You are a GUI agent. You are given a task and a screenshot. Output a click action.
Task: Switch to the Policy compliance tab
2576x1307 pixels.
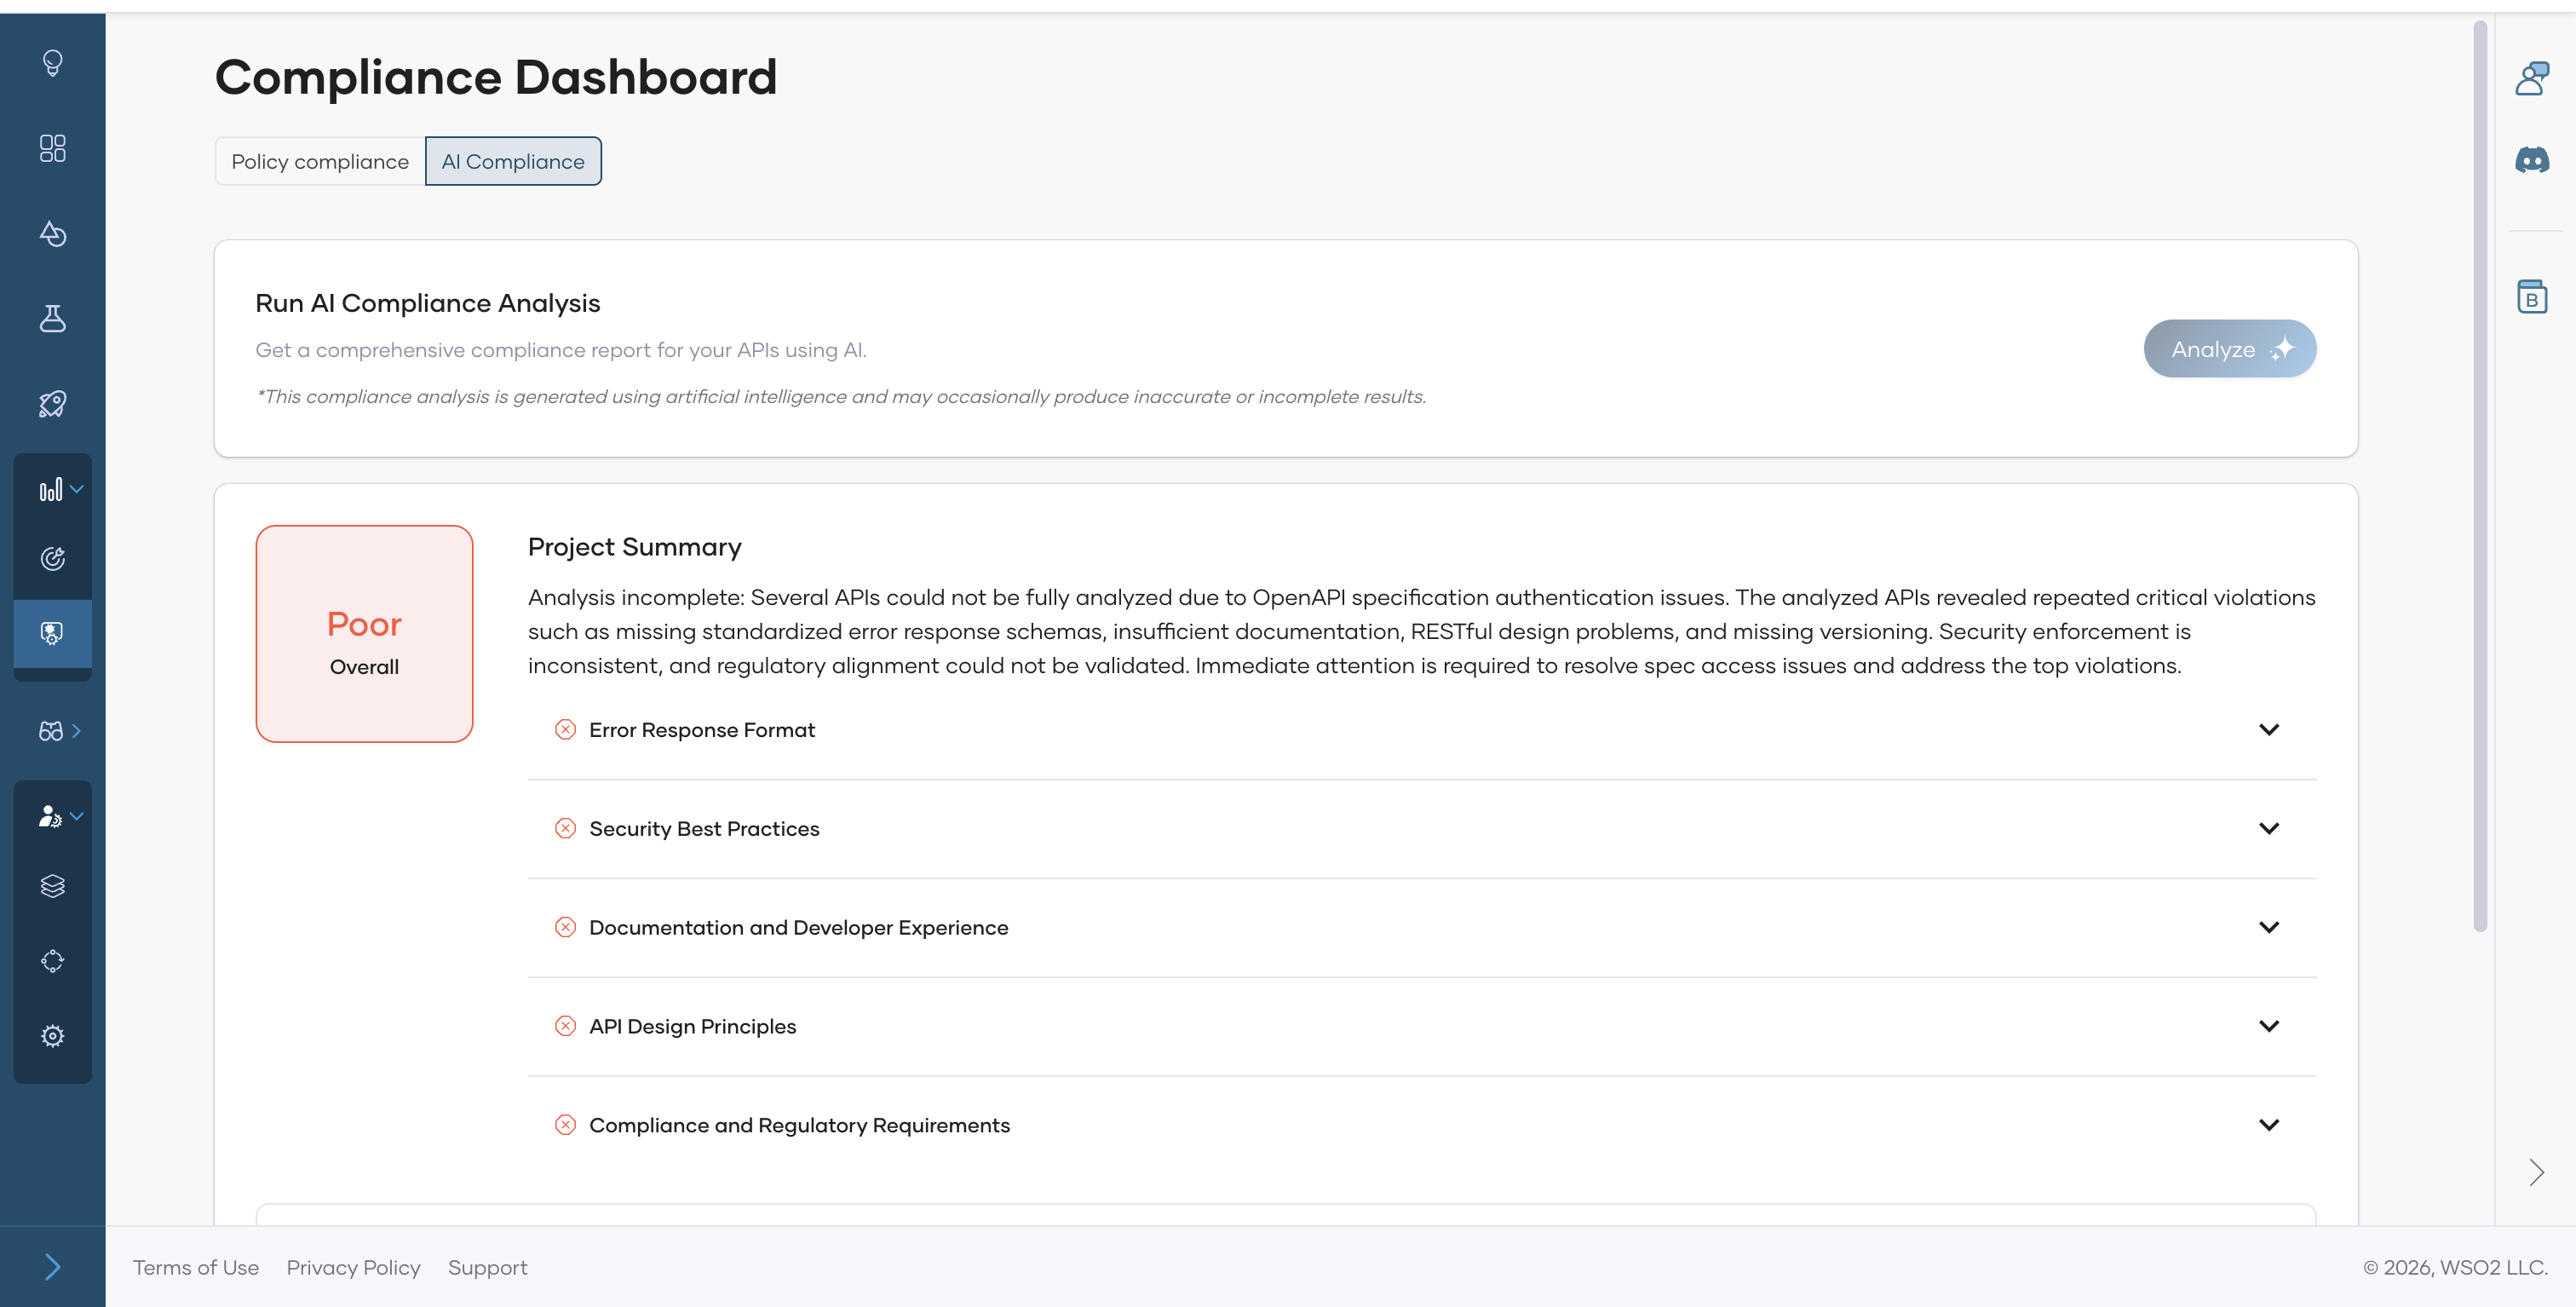pyautogui.click(x=320, y=161)
